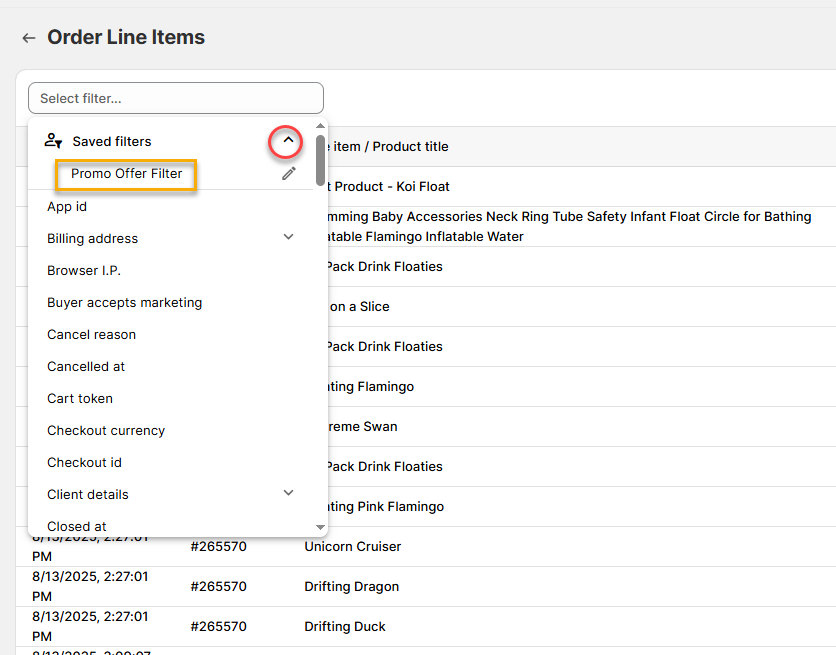Click the pencil edit icon for Promo Offer Filter
The width and height of the screenshot is (836, 655).
coord(289,174)
